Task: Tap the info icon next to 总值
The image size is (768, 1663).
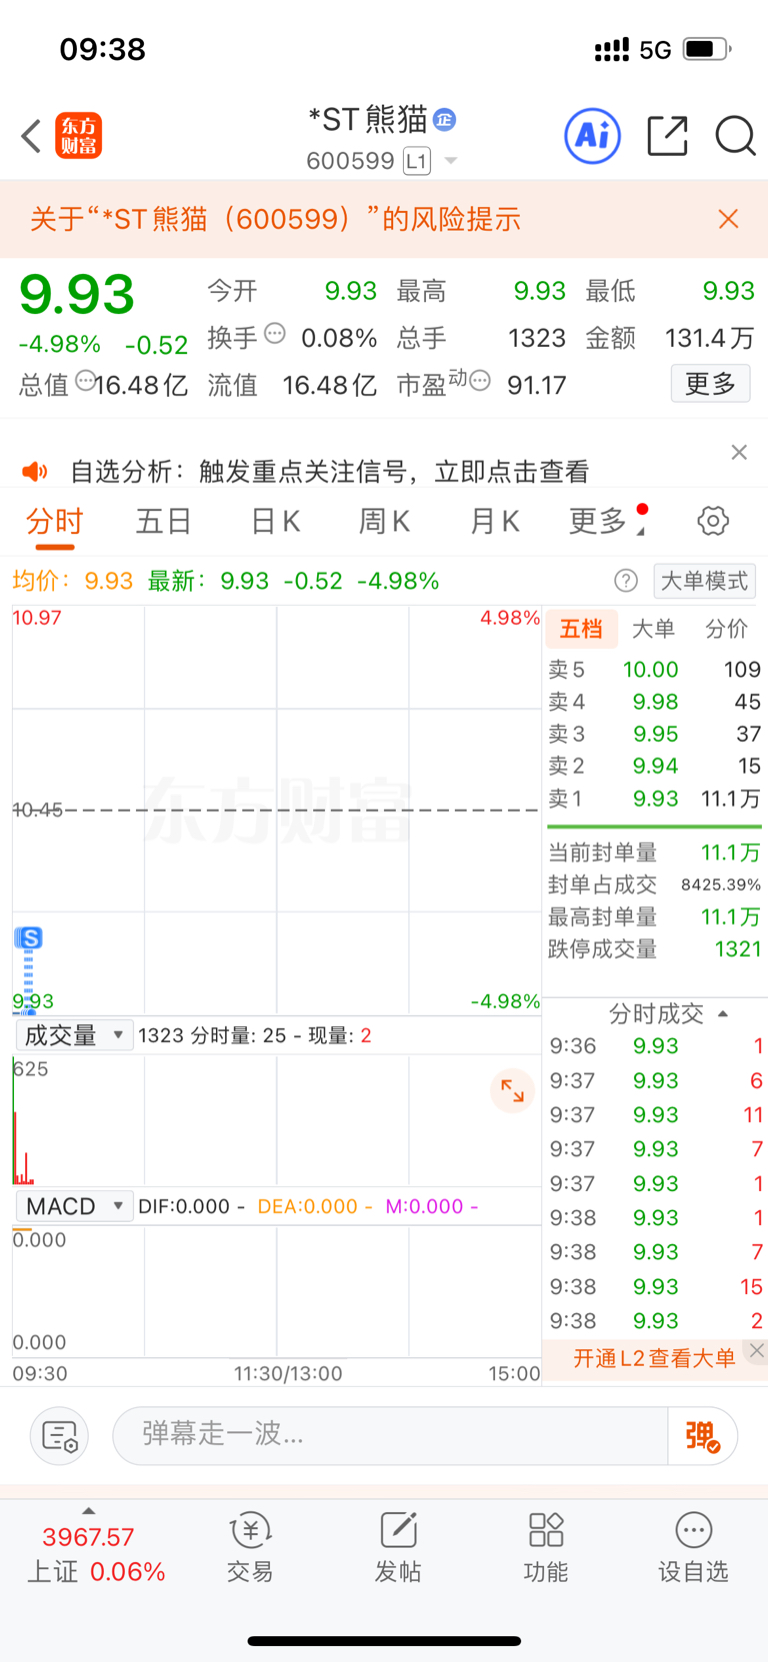Action: pyautogui.click(x=85, y=380)
